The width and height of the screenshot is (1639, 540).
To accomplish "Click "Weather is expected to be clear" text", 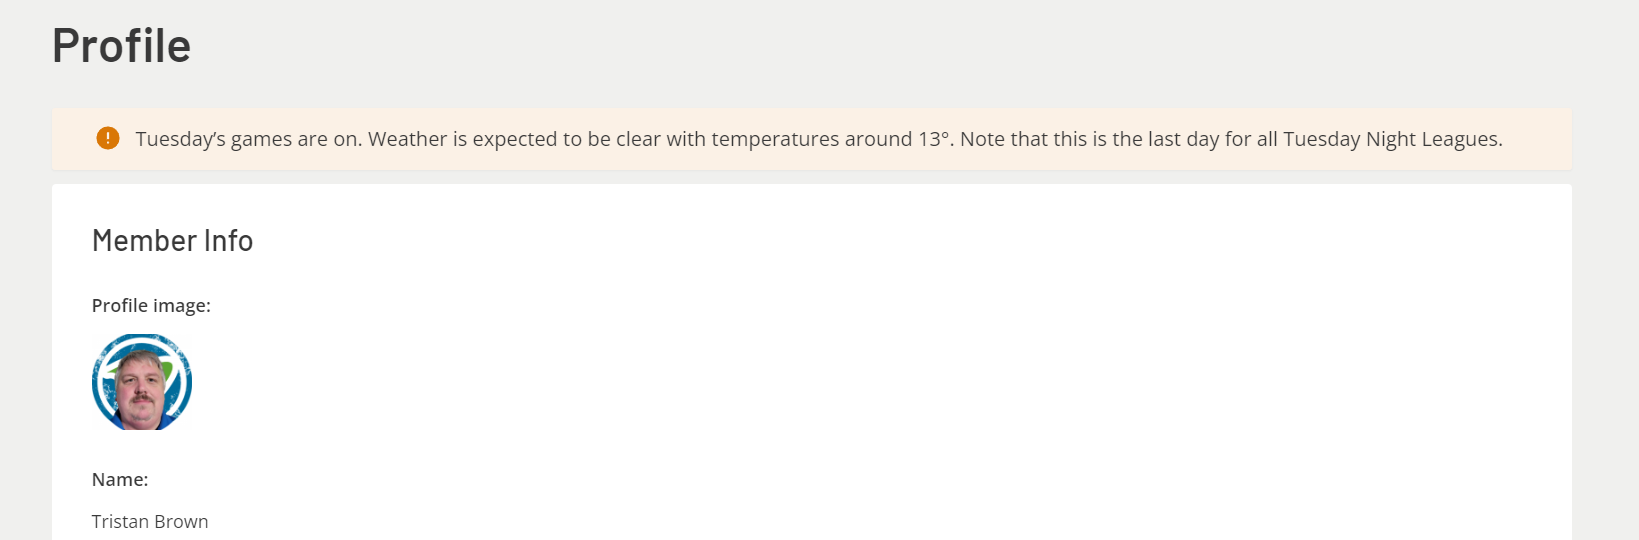I will (514, 139).
